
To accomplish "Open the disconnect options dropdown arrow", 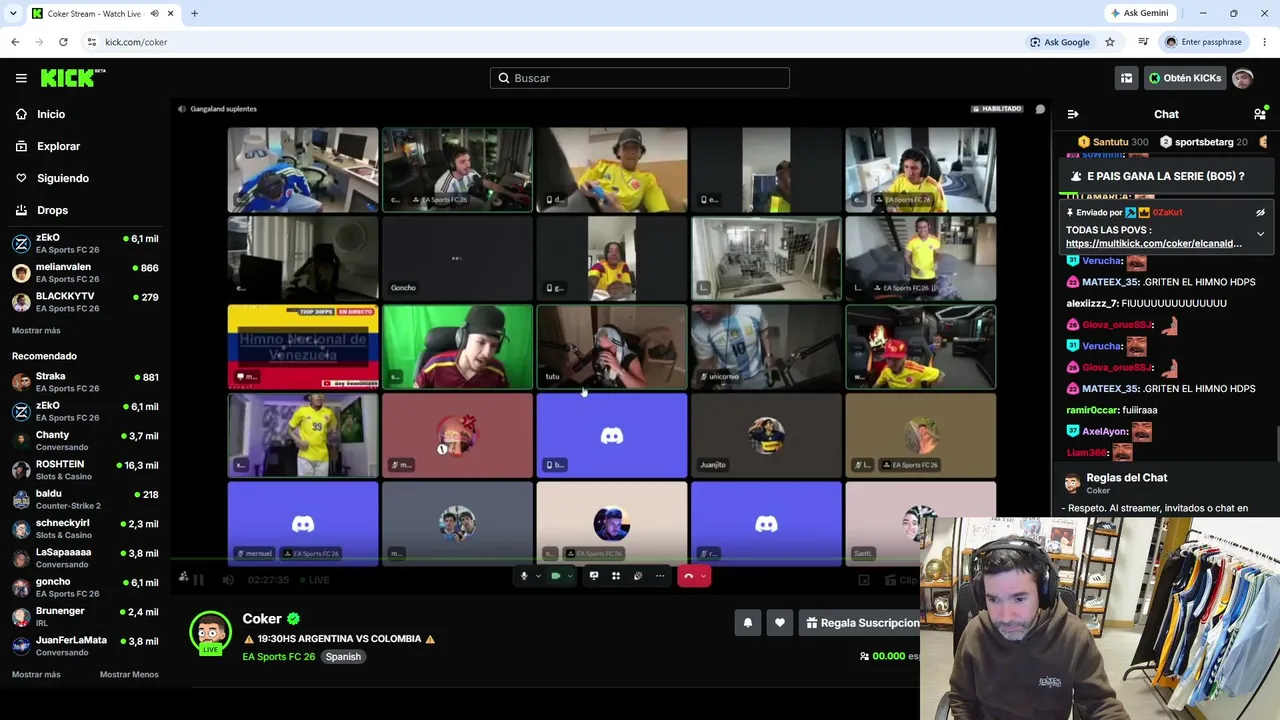I will click(x=704, y=576).
